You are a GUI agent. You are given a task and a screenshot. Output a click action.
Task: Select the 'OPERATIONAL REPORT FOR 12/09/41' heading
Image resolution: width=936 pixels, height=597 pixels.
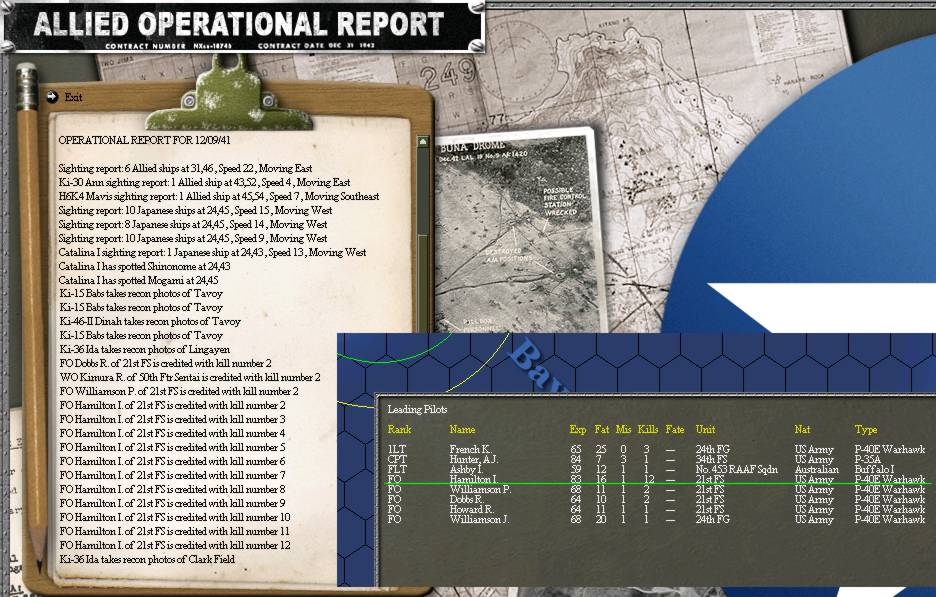click(144, 140)
